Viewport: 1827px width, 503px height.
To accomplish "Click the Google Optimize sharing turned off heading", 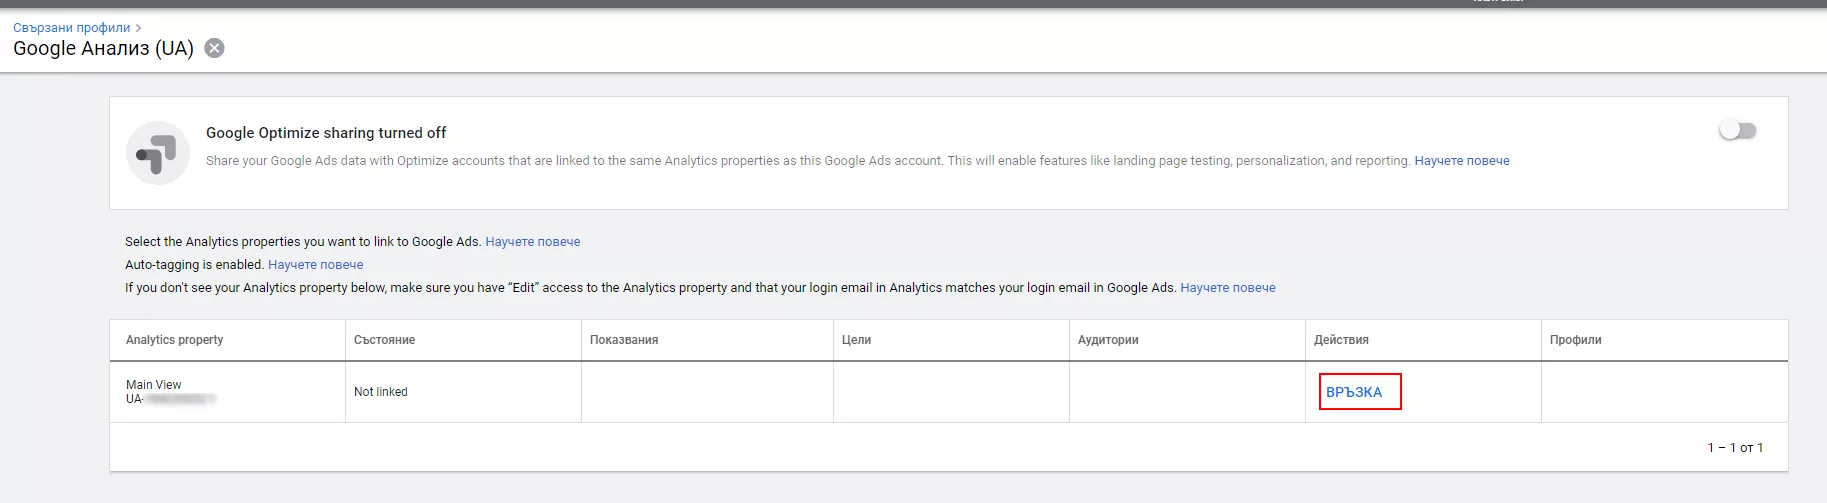I will pyautogui.click(x=326, y=132).
